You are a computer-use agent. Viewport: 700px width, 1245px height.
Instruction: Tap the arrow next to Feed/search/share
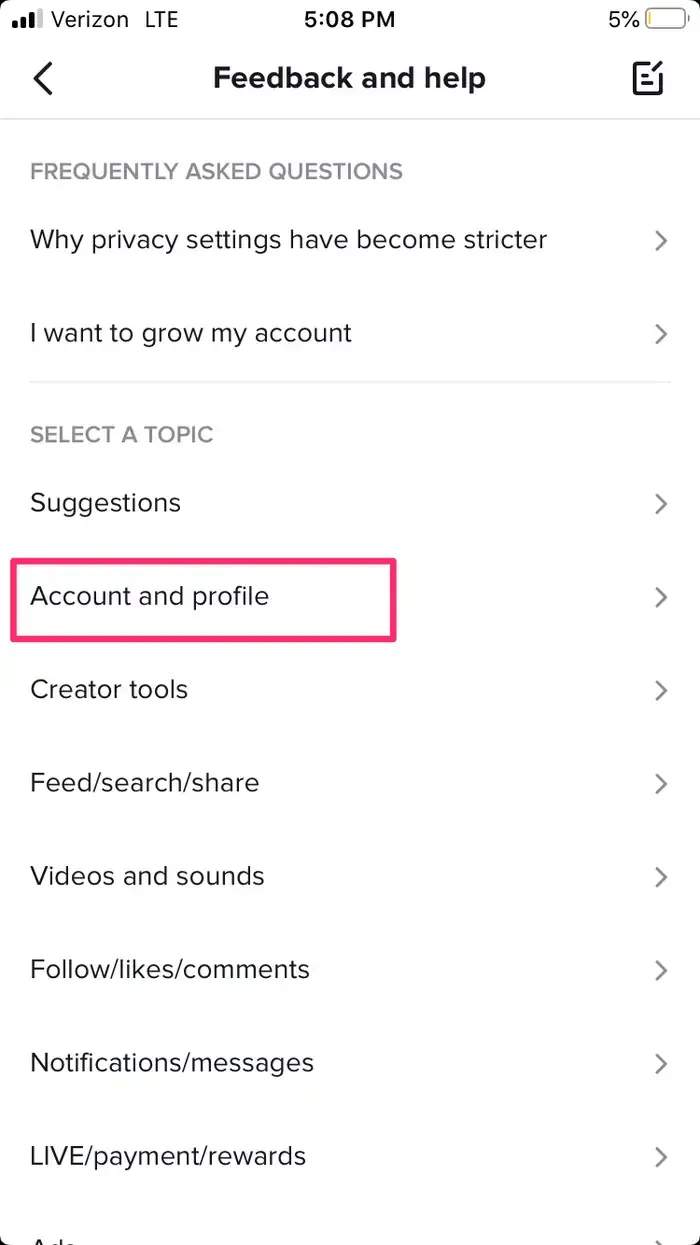point(660,784)
